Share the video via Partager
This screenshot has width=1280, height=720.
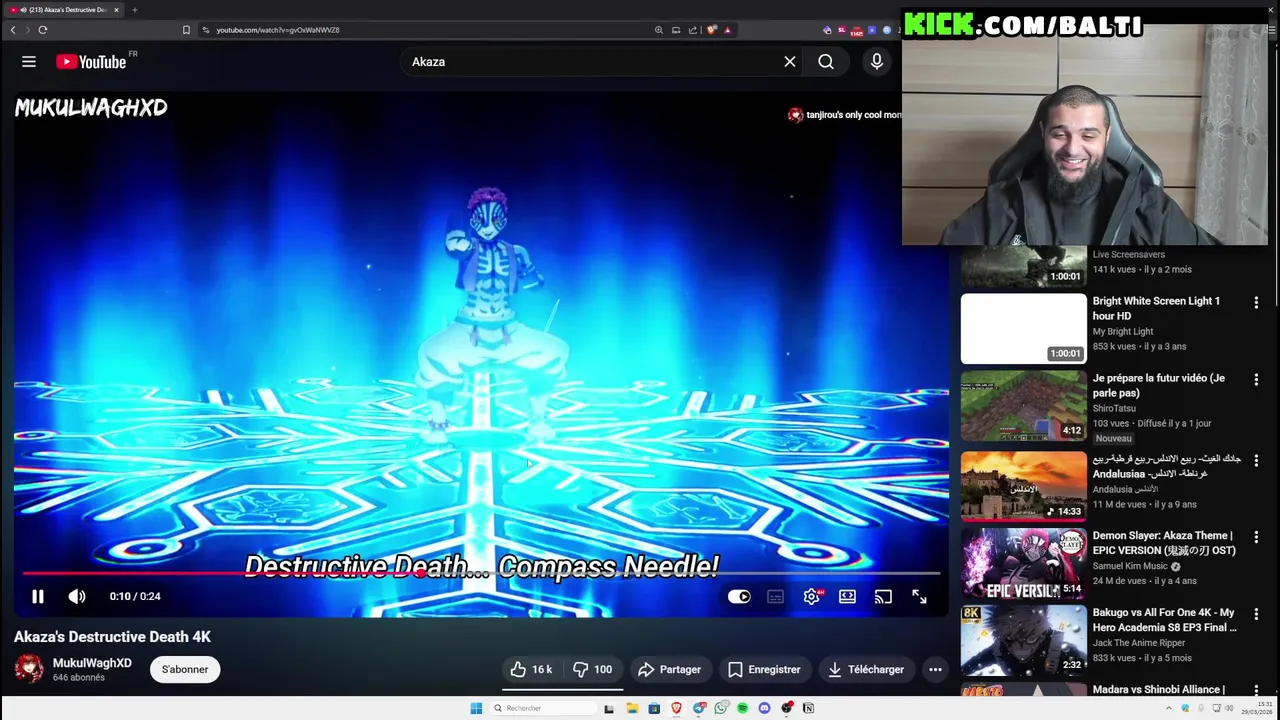(669, 669)
